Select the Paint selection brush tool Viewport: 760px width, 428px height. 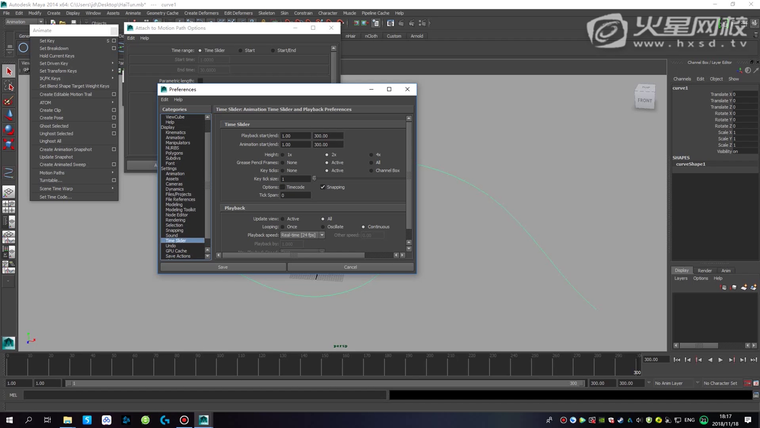tap(9, 101)
